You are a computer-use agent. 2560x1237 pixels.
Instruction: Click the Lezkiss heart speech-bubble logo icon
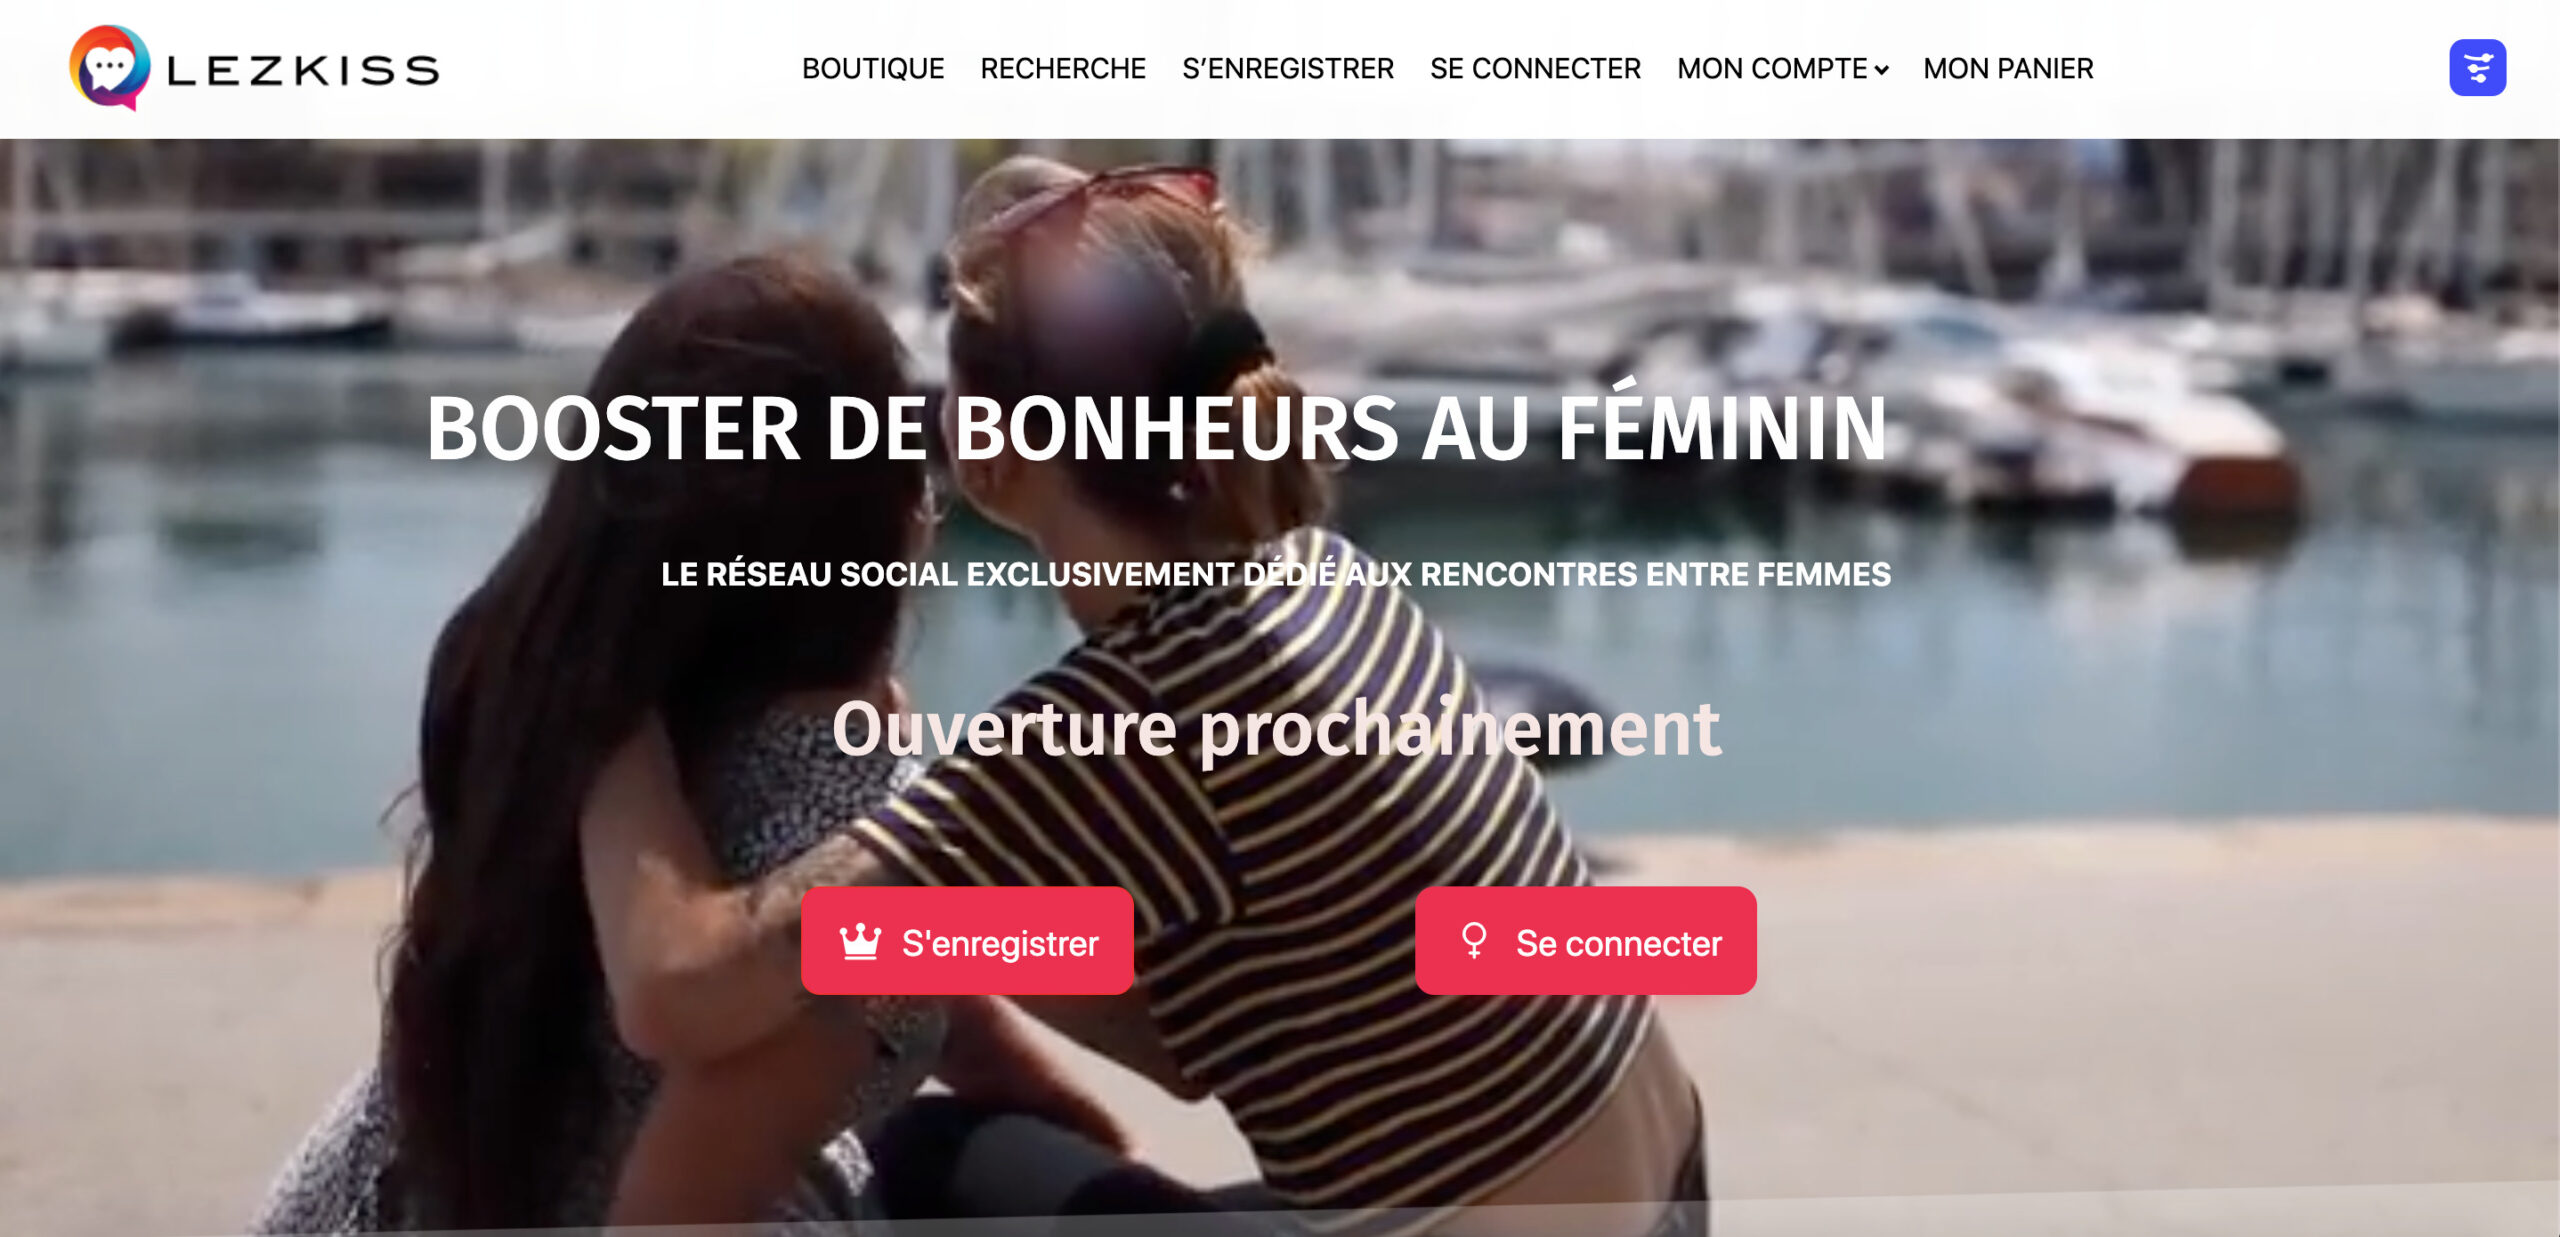click(x=110, y=67)
